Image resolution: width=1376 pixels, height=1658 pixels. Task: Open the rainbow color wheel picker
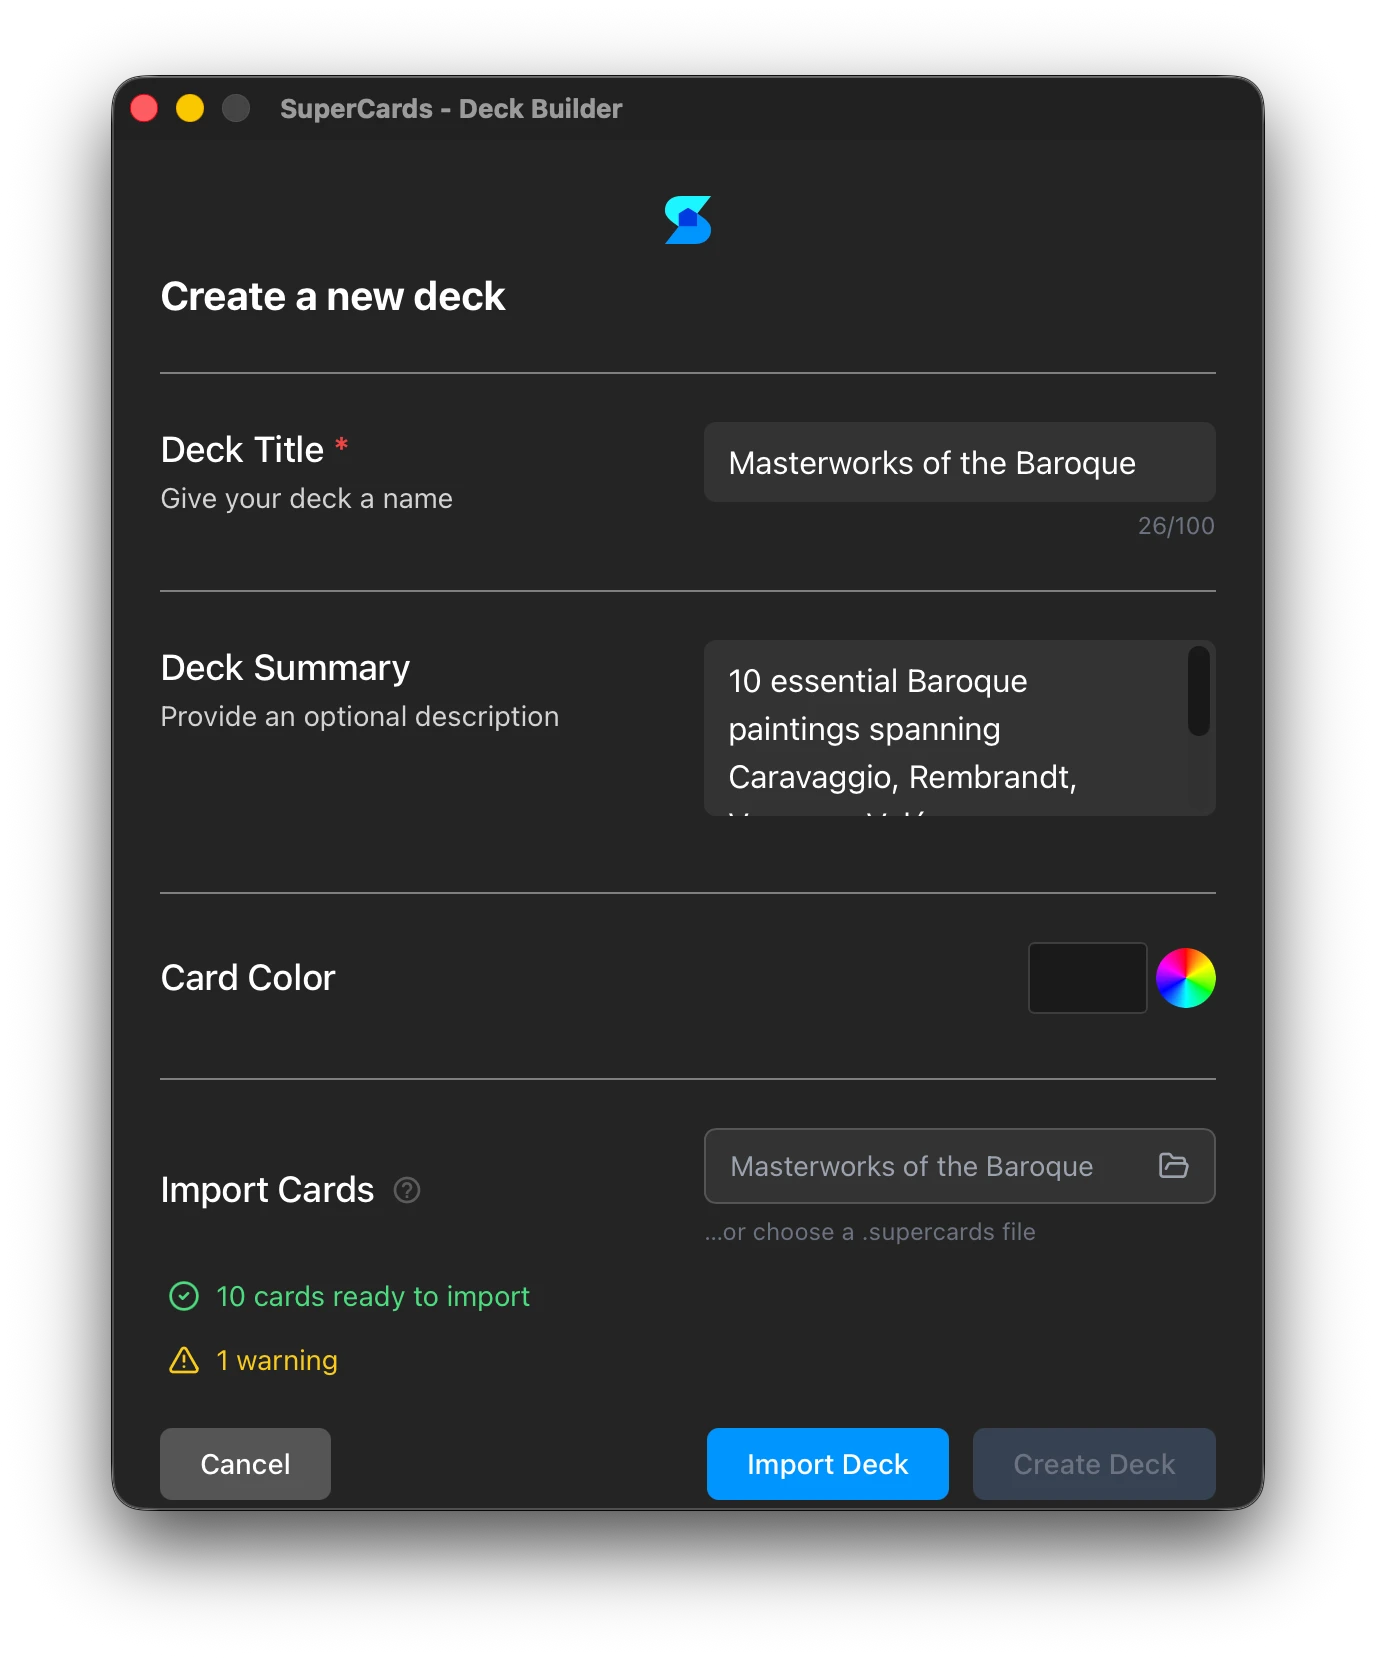1186,978
